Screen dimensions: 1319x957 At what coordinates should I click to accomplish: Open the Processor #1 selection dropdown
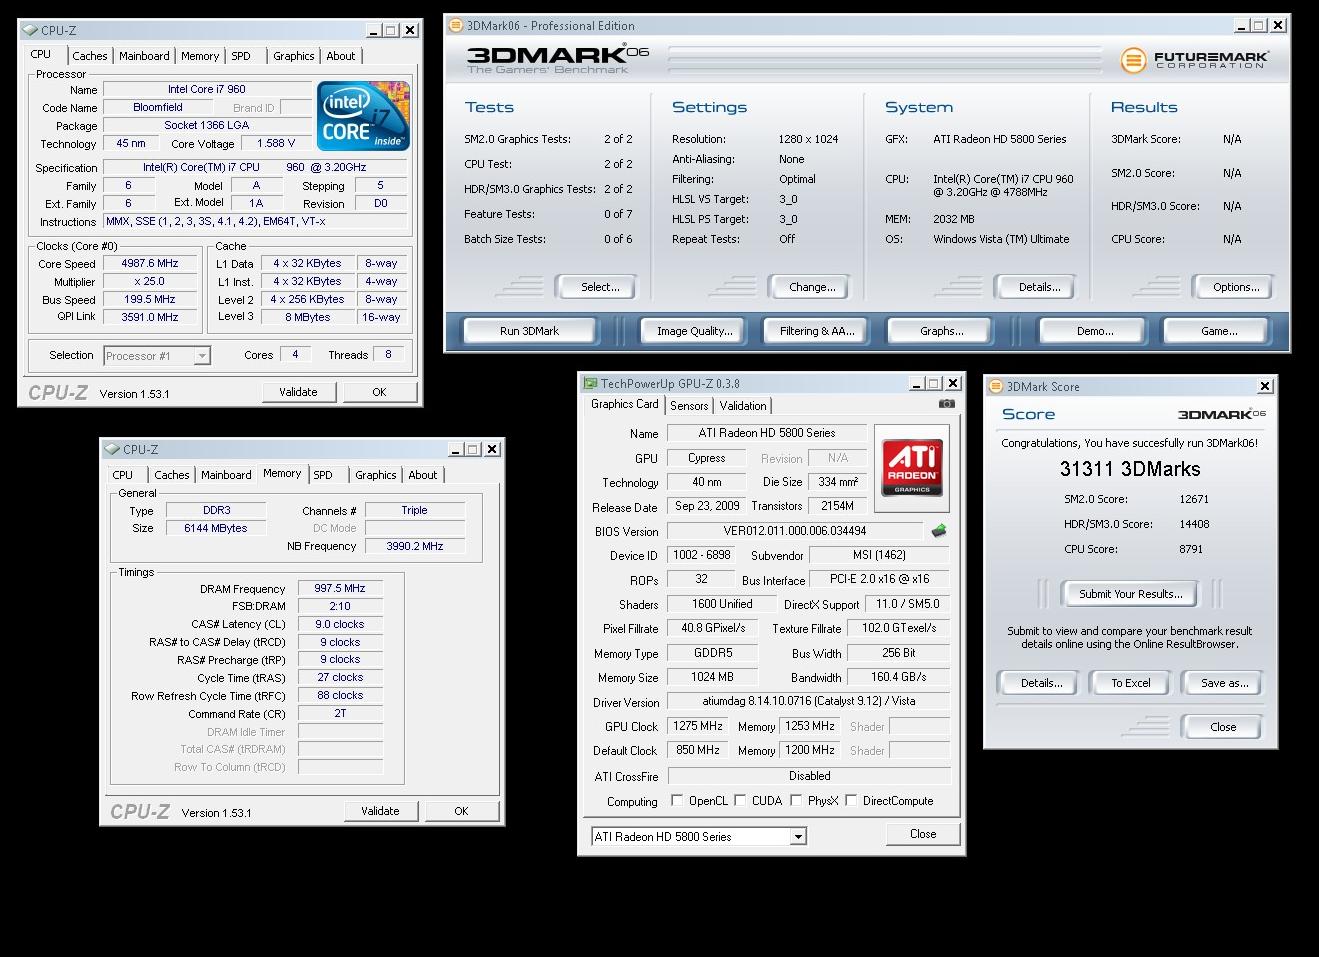pyautogui.click(x=202, y=356)
